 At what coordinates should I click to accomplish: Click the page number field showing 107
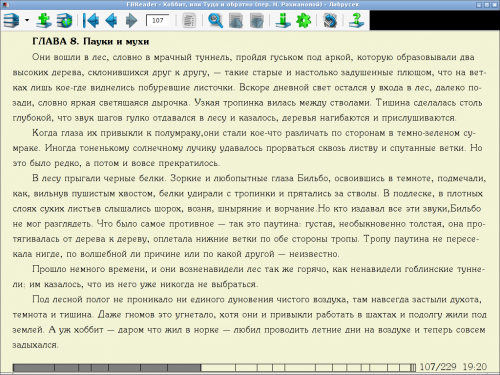point(157,21)
